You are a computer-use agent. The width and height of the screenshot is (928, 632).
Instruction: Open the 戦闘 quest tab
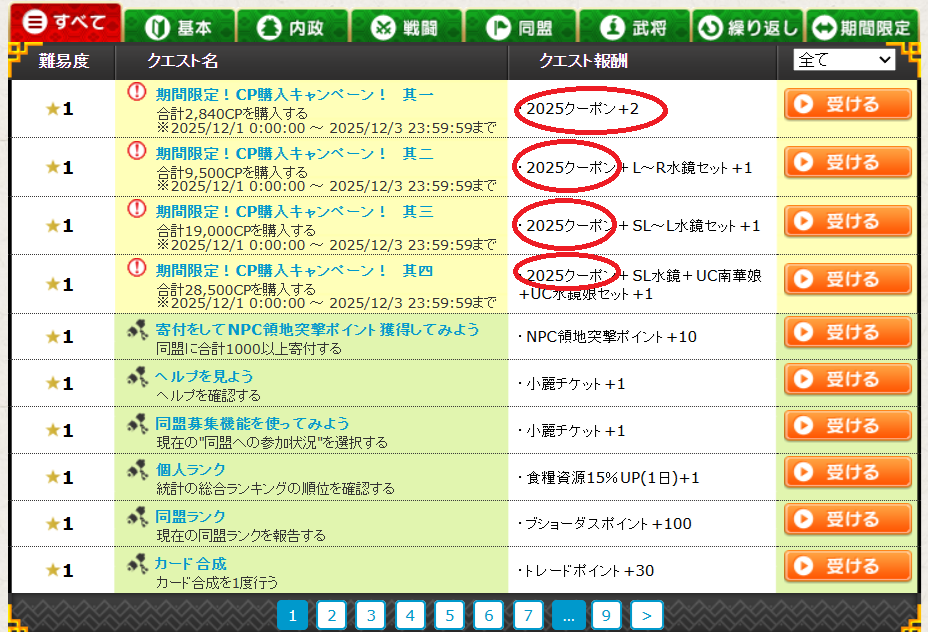406,27
